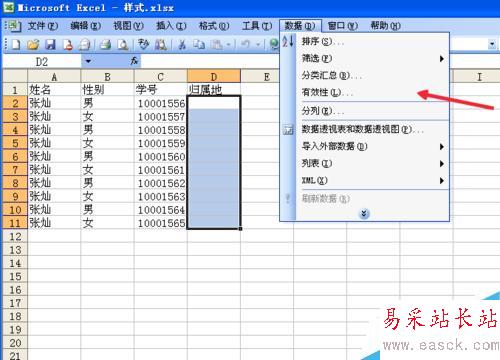Select column C header
Screen dimensions: 500x360
coord(161,77)
